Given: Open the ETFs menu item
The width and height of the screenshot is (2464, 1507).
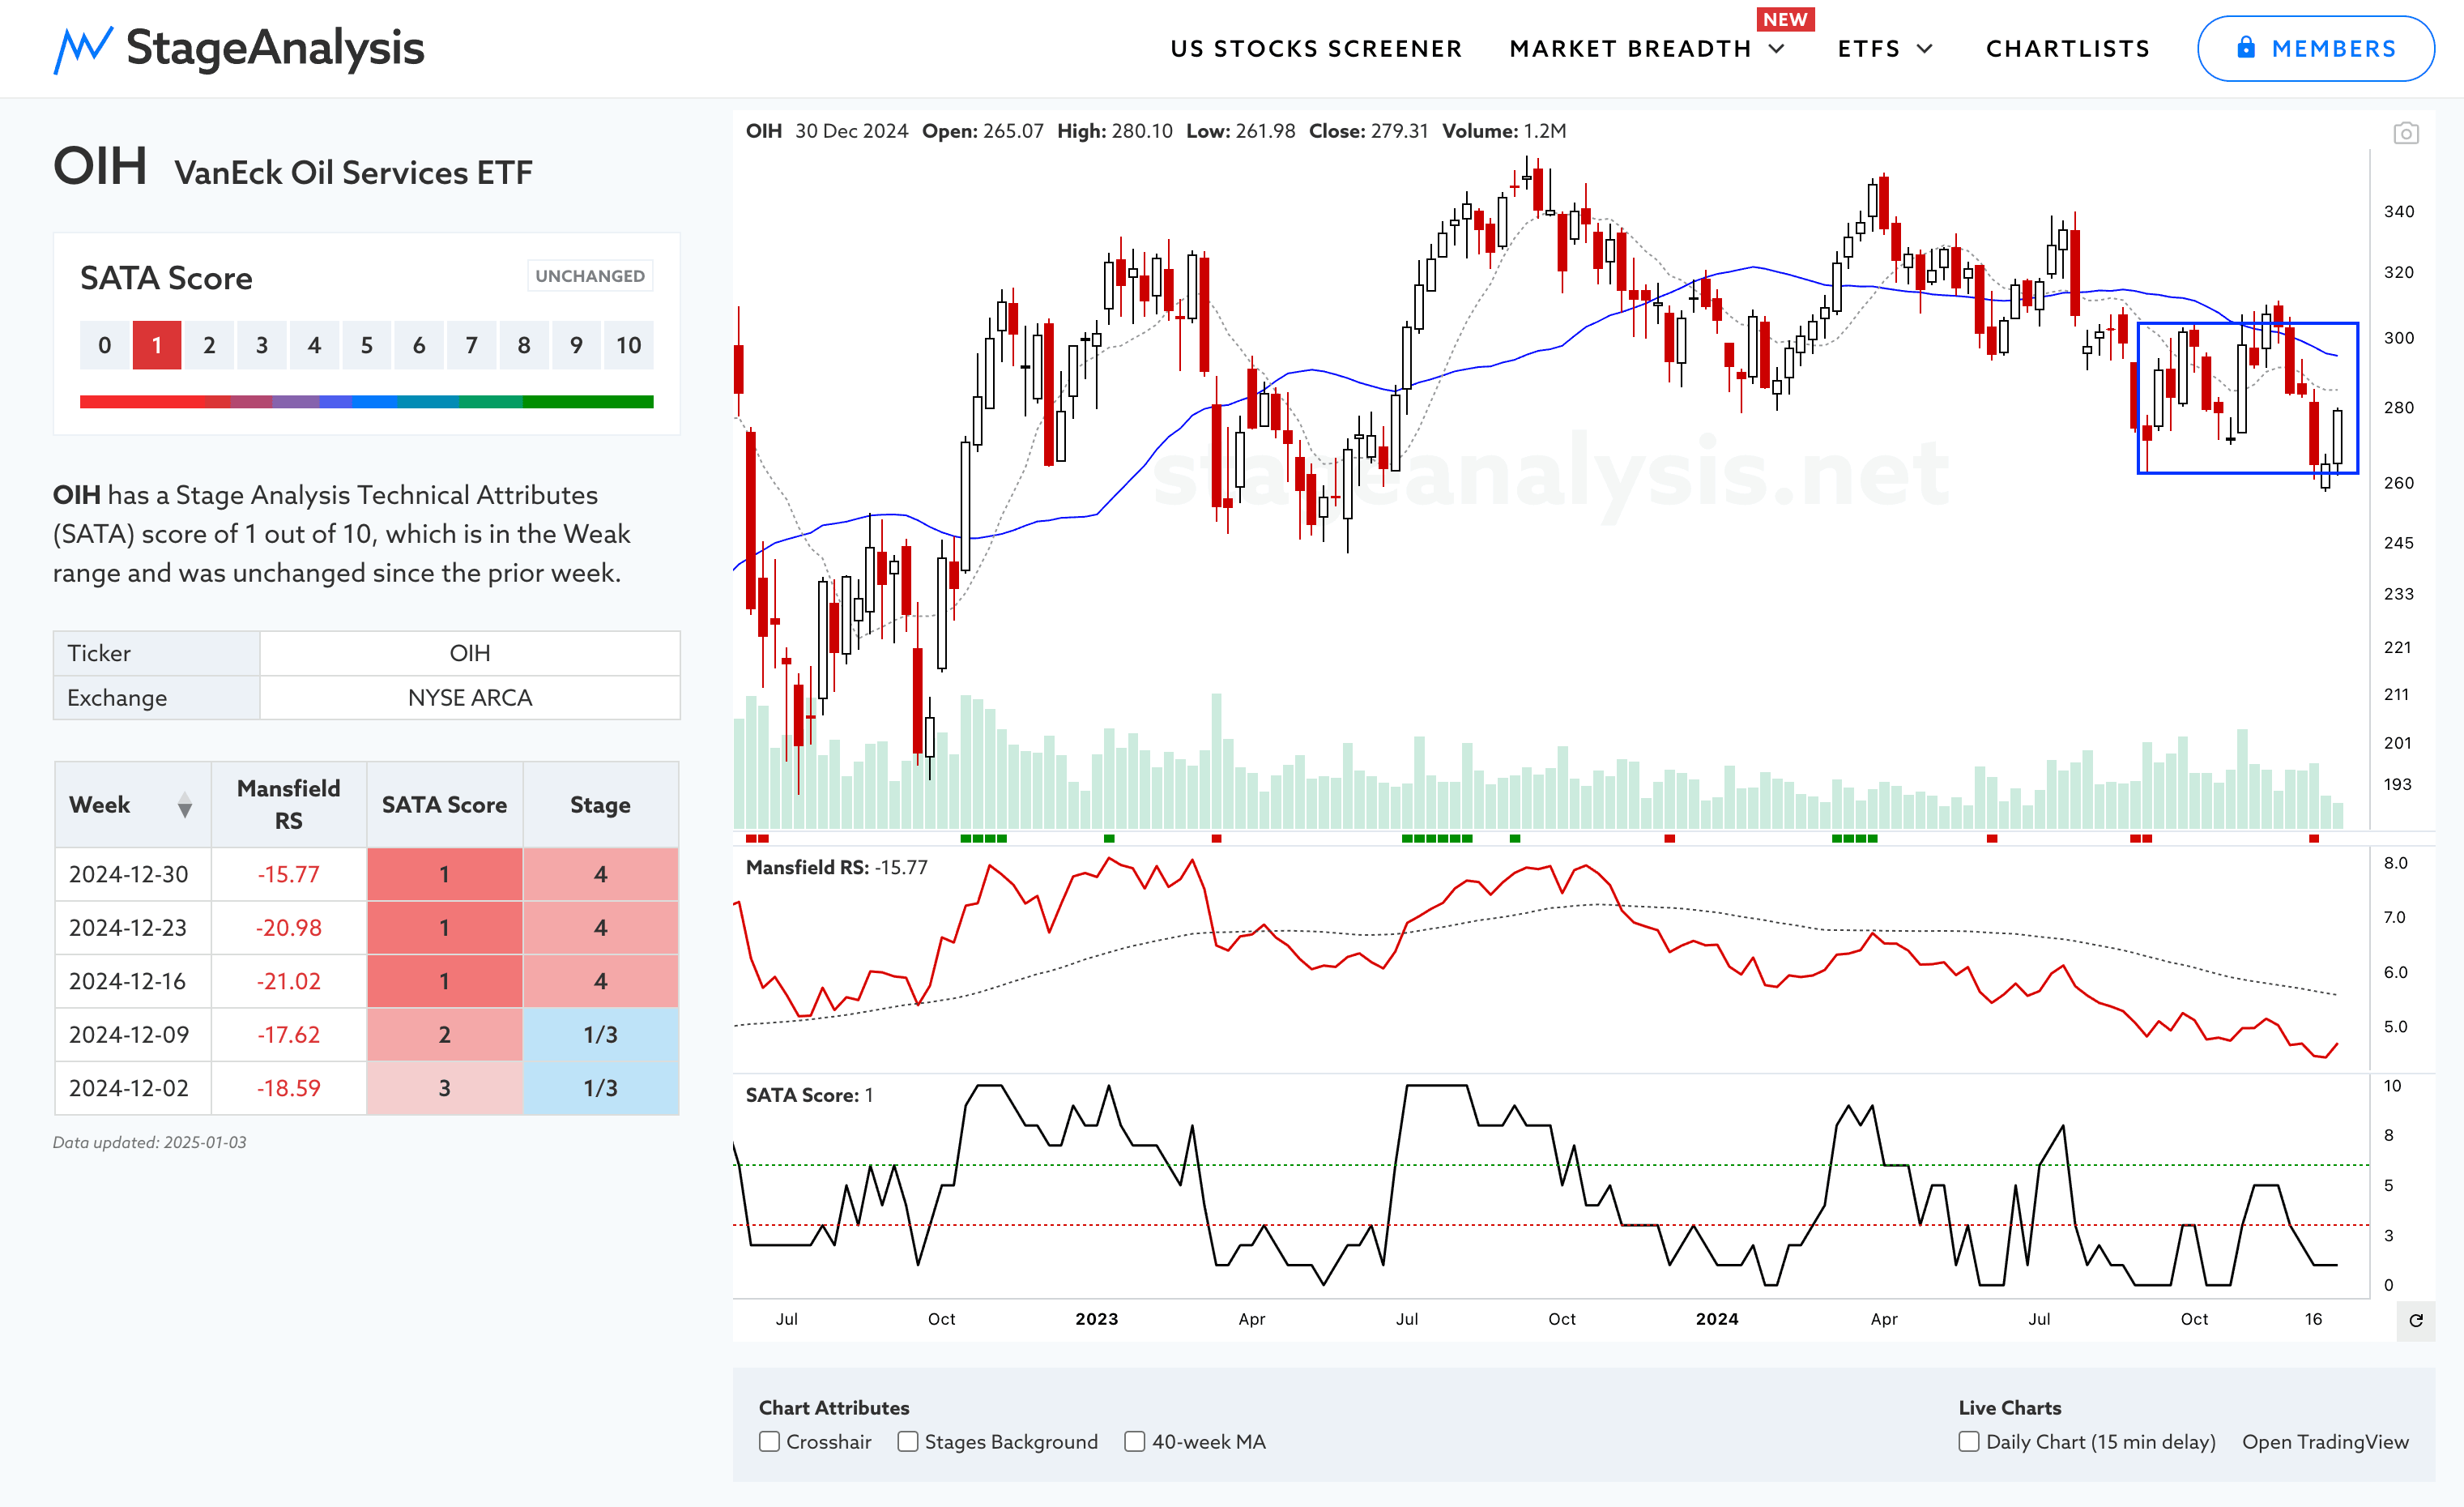Looking at the screenshot, I should tap(1869, 49).
